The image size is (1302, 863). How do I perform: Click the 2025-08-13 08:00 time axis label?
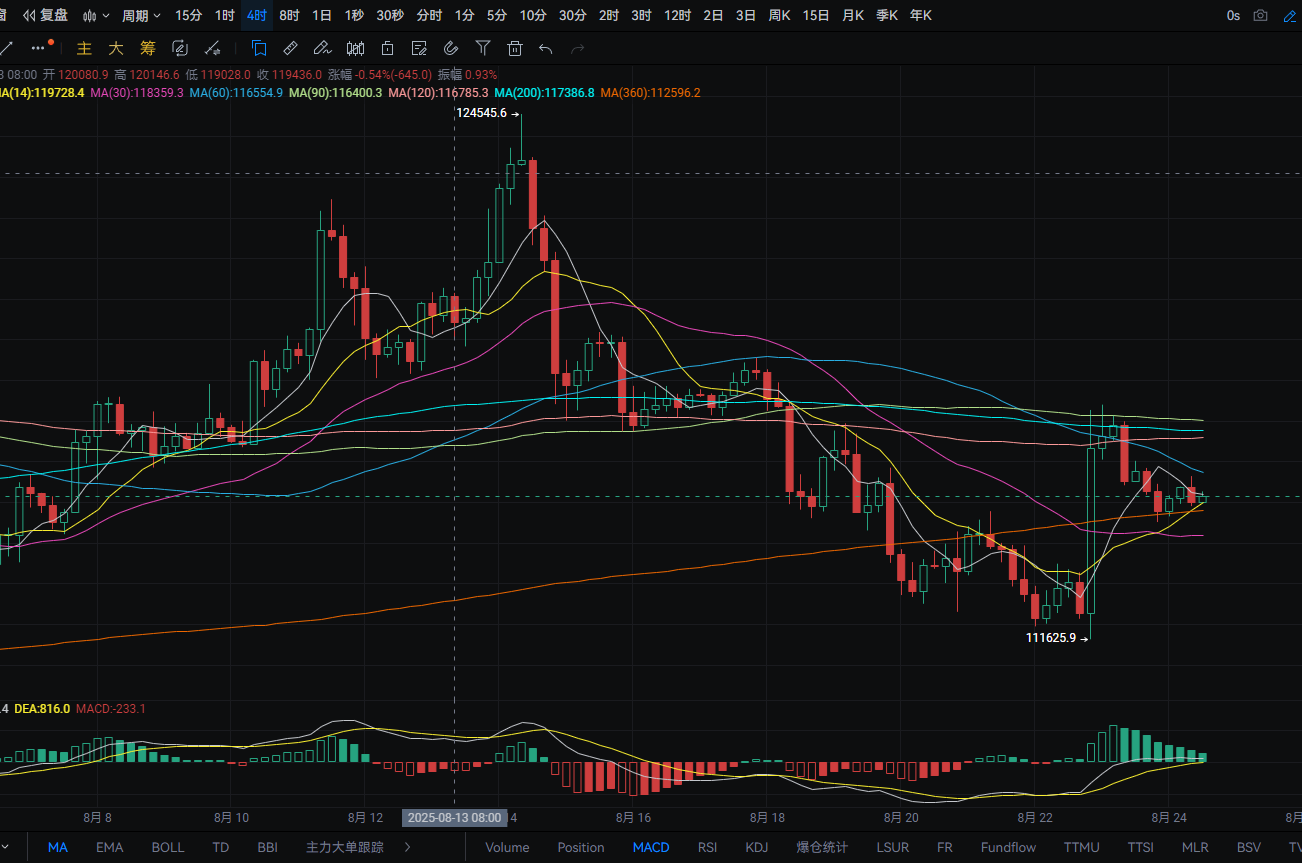point(454,817)
